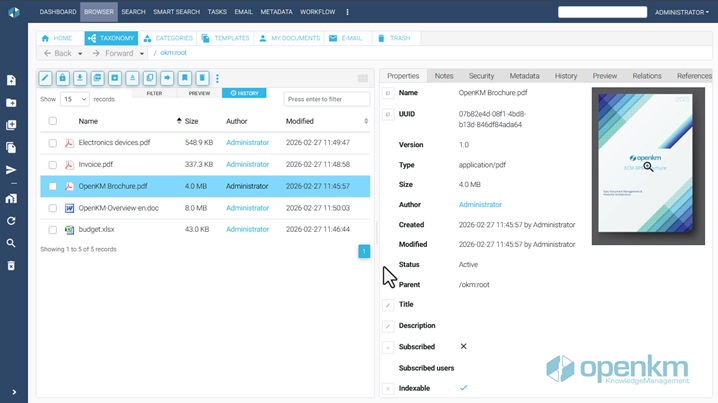Open the Workflow menu in top bar
This screenshot has height=403, width=718.
tap(317, 12)
